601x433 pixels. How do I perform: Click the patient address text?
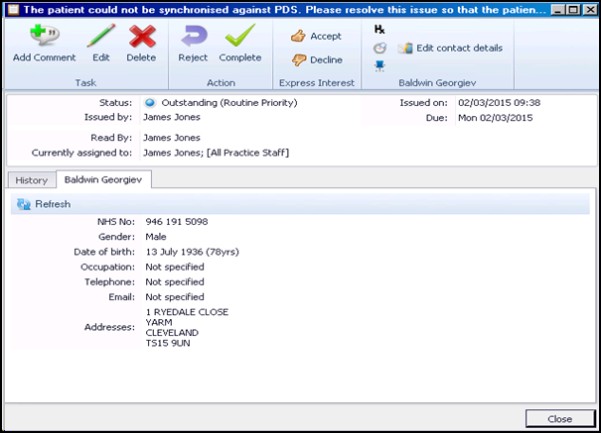(x=186, y=327)
